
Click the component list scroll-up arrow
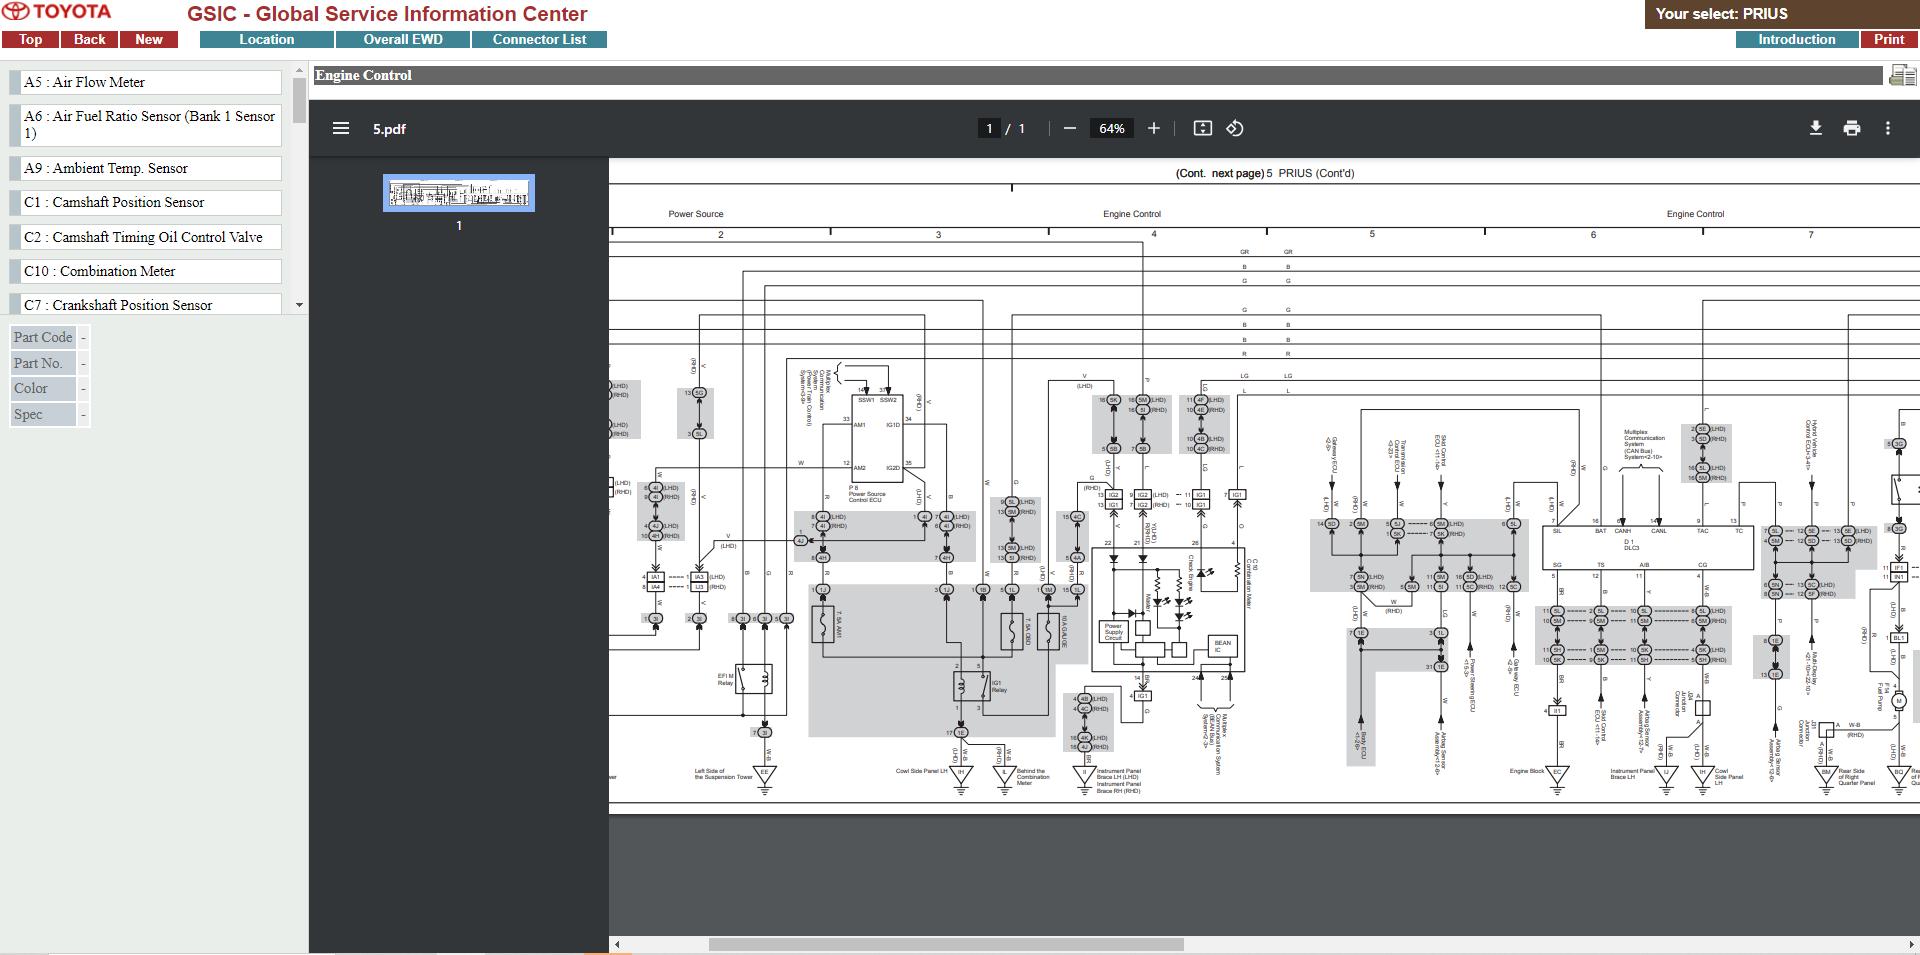tap(299, 70)
